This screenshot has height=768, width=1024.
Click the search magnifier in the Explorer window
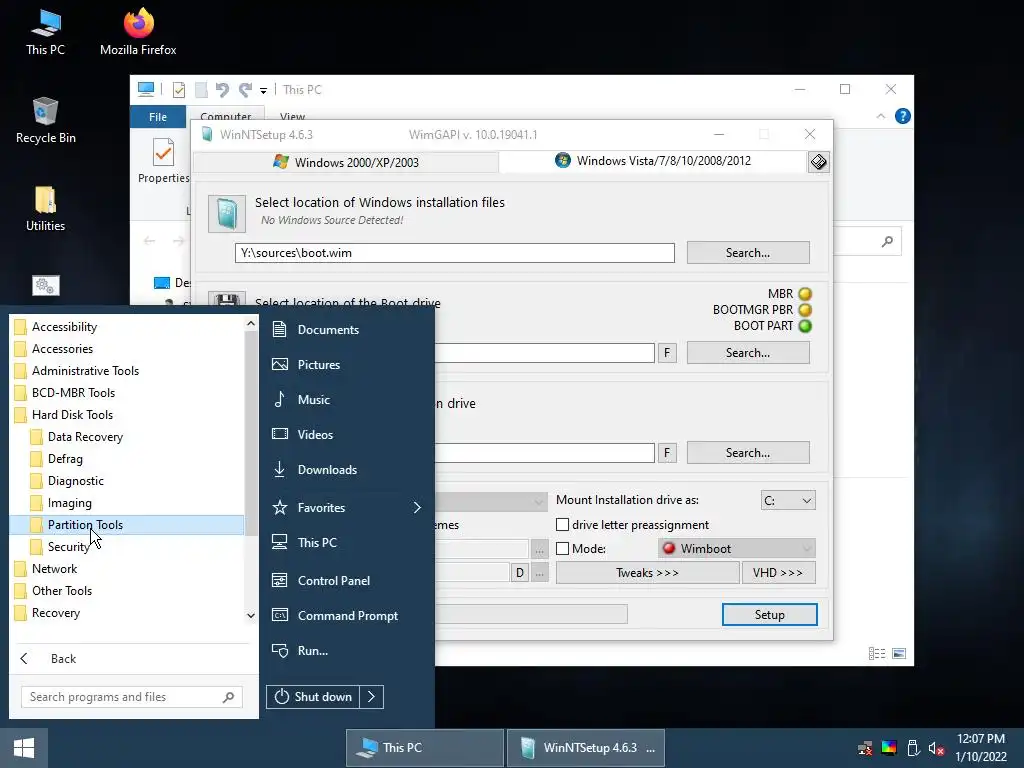[x=887, y=242]
